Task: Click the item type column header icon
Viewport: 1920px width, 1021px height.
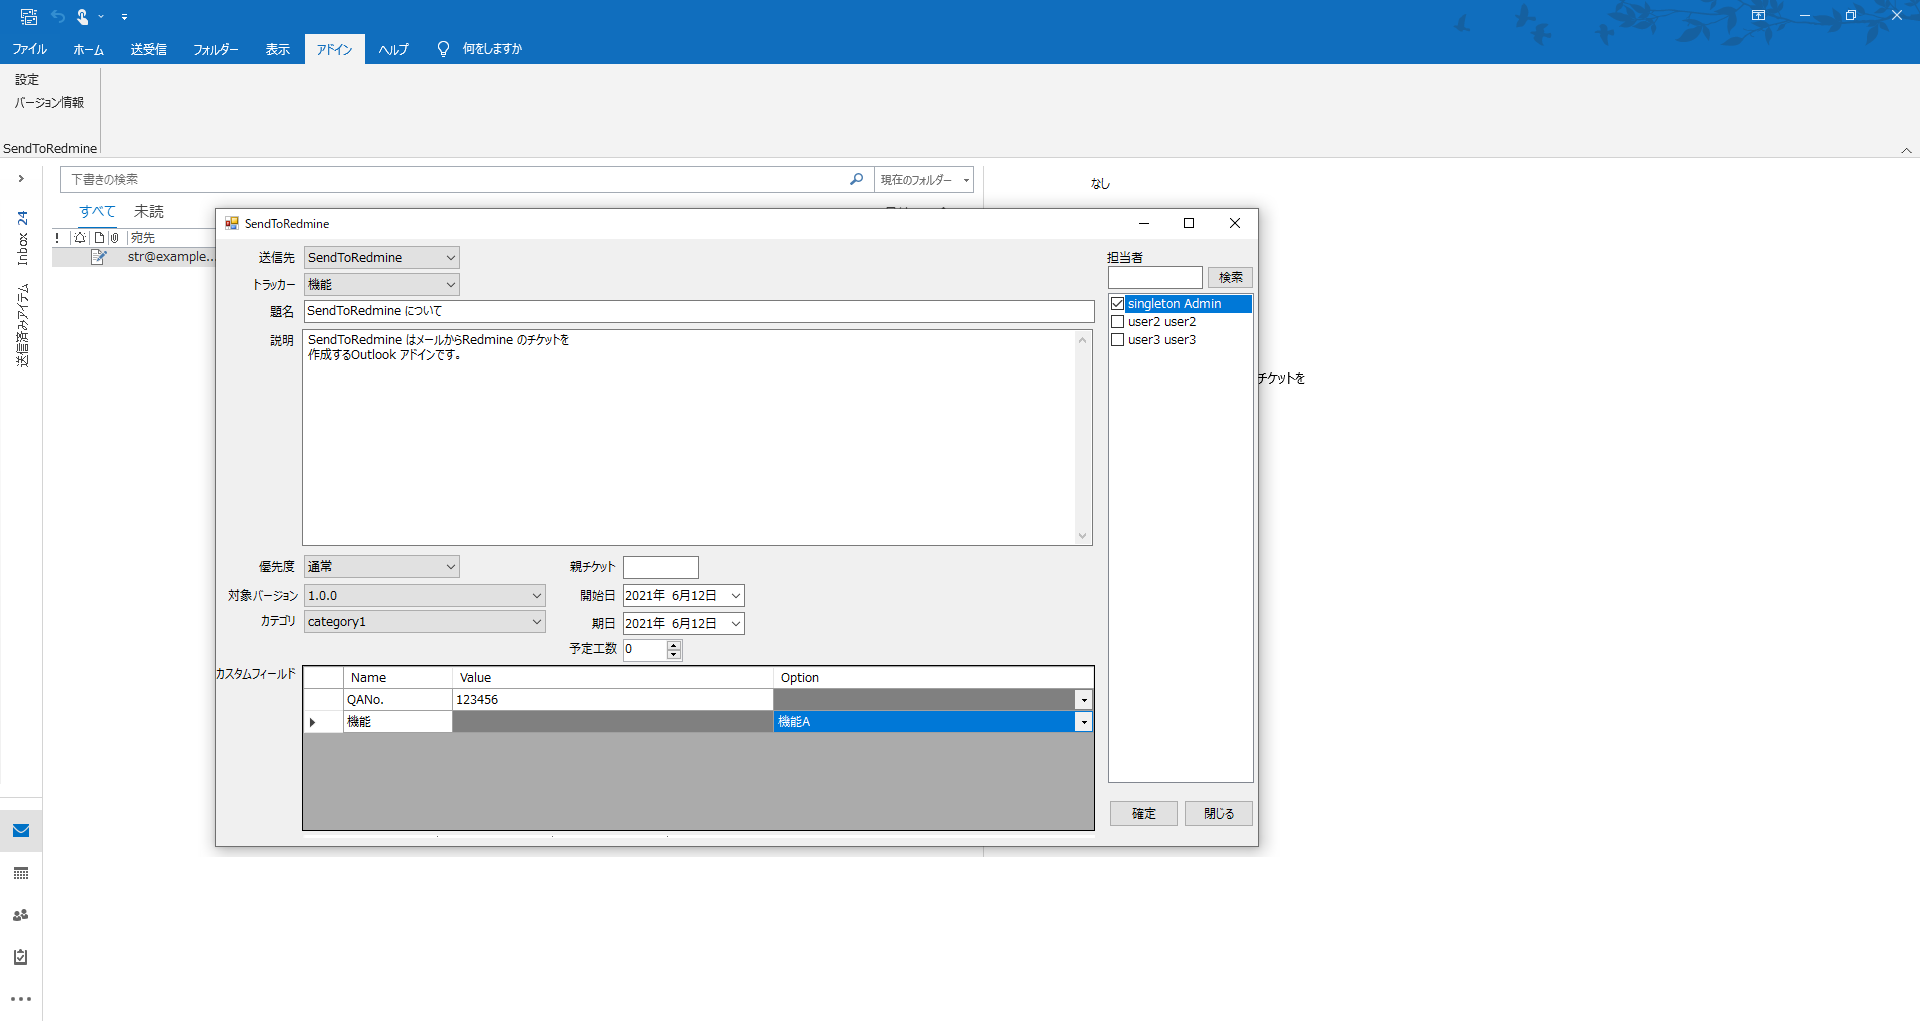Action: click(x=99, y=238)
